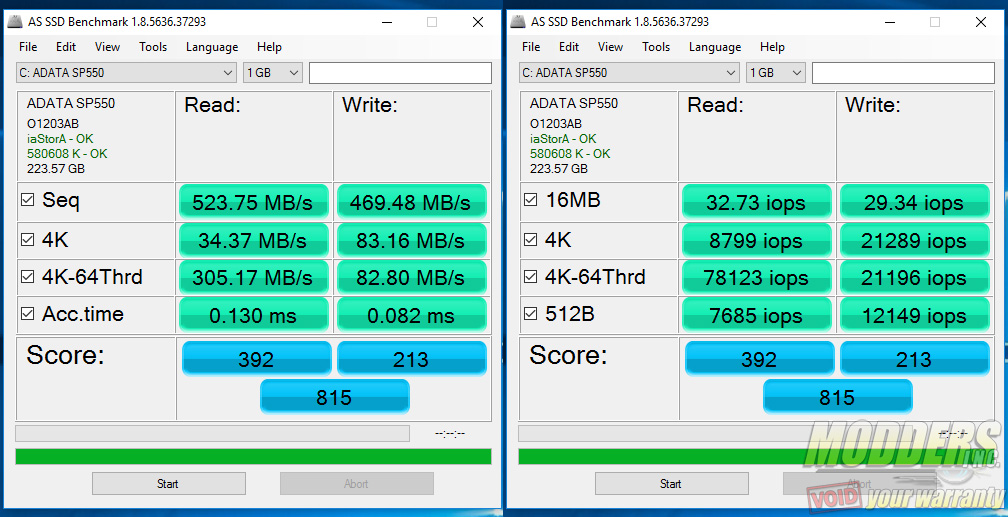The height and width of the screenshot is (517, 1008).
Task: Uncheck 512B test in right window
Action: tap(530, 314)
